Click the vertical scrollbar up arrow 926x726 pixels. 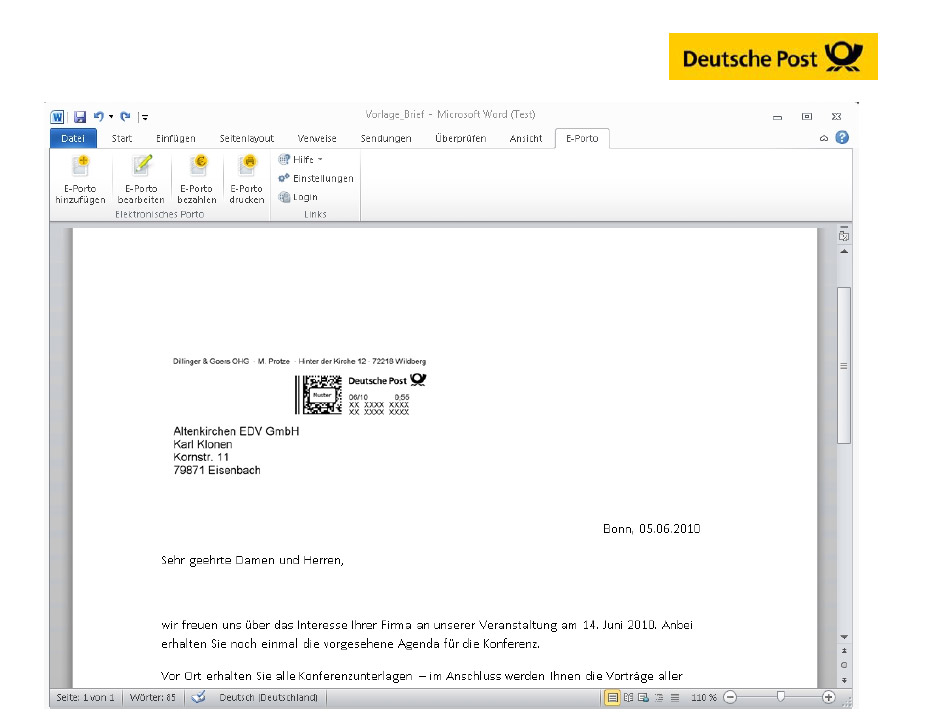844,252
